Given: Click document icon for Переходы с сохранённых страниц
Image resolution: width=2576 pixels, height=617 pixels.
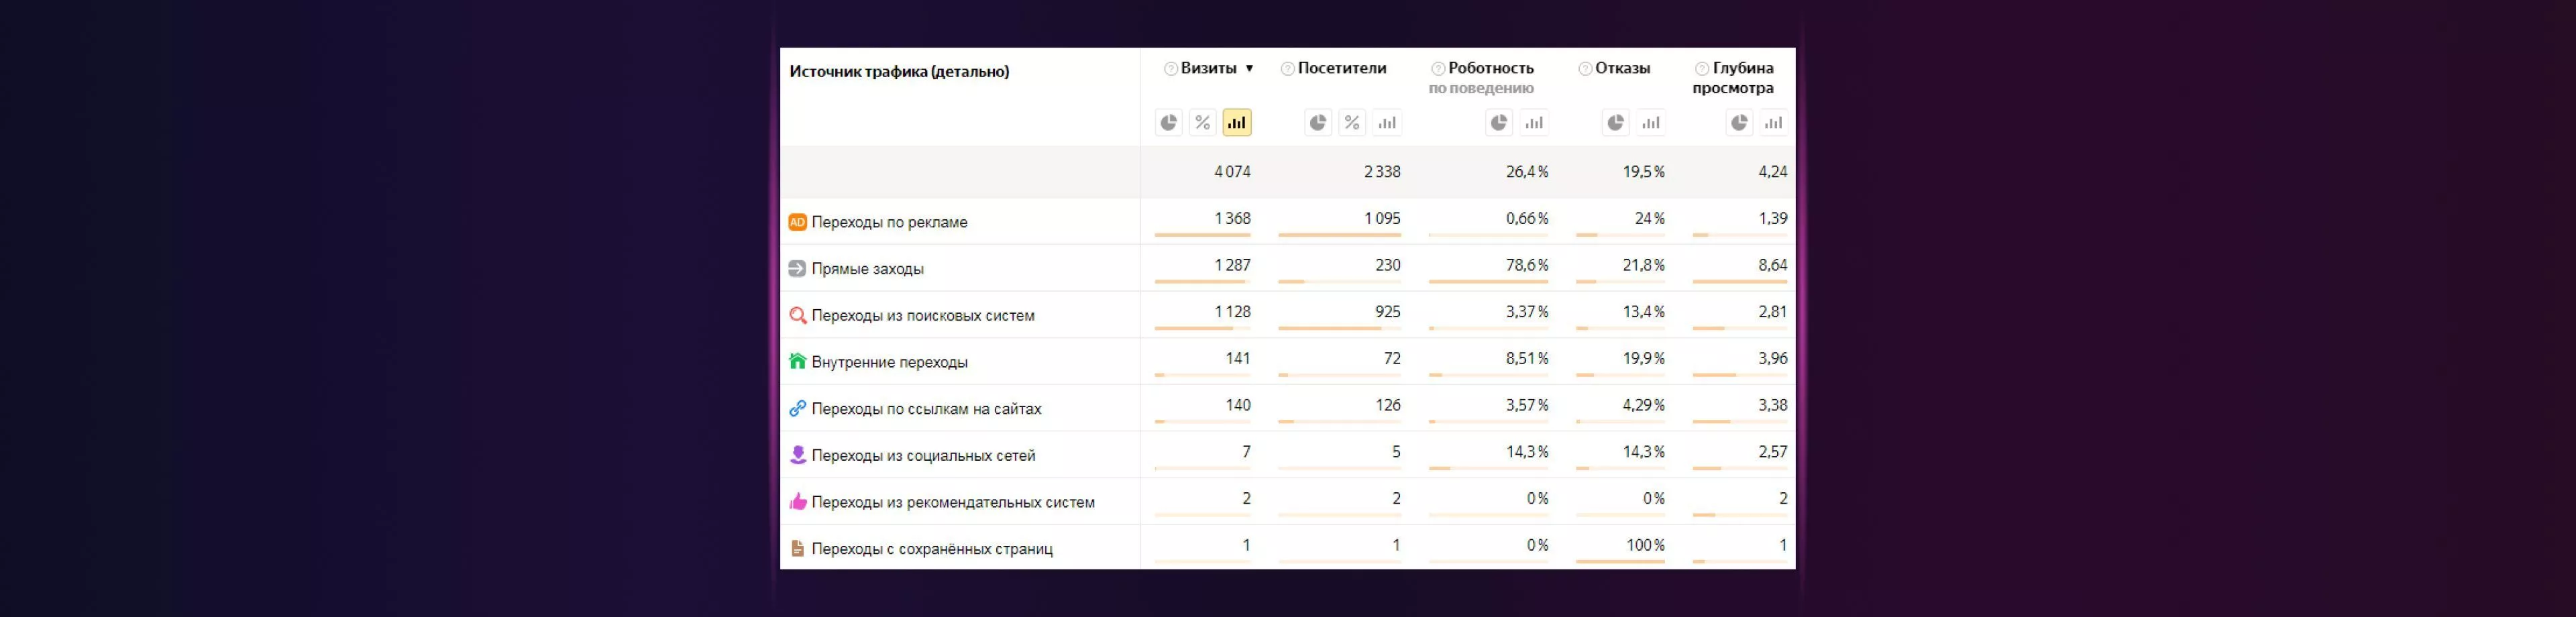Looking at the screenshot, I should click(797, 549).
